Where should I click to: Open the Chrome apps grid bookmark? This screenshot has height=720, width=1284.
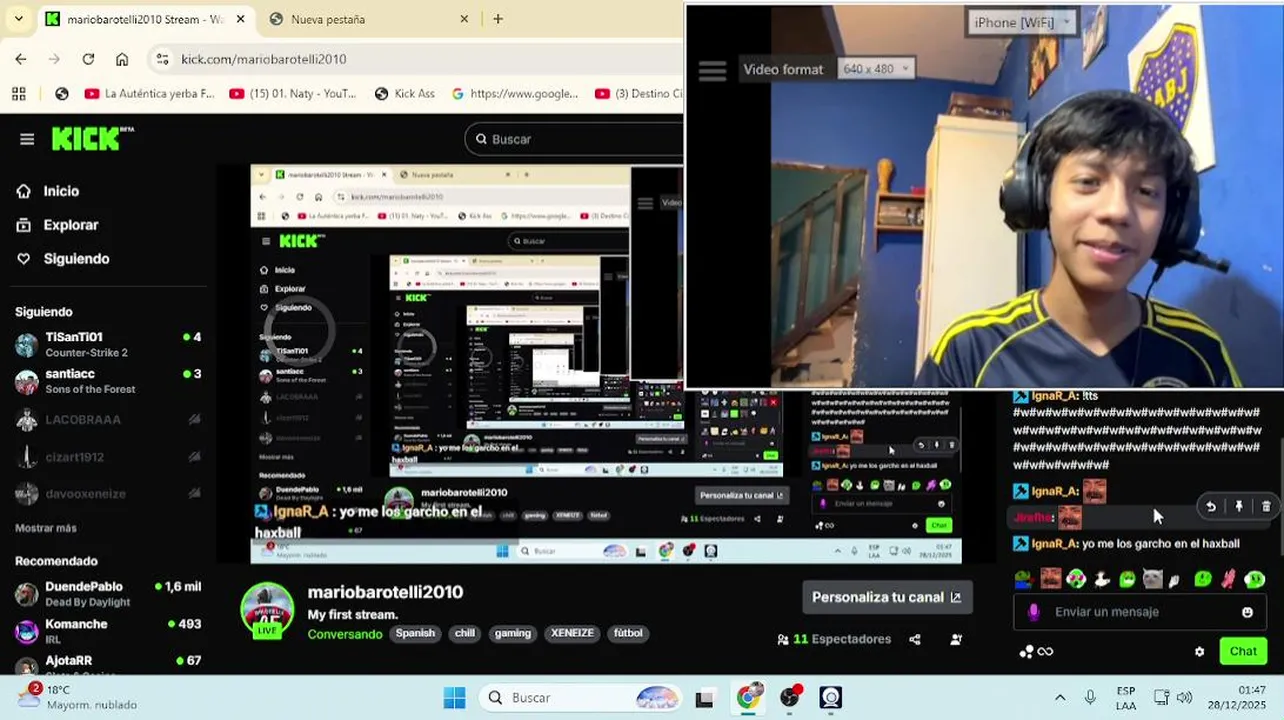tap(18, 94)
